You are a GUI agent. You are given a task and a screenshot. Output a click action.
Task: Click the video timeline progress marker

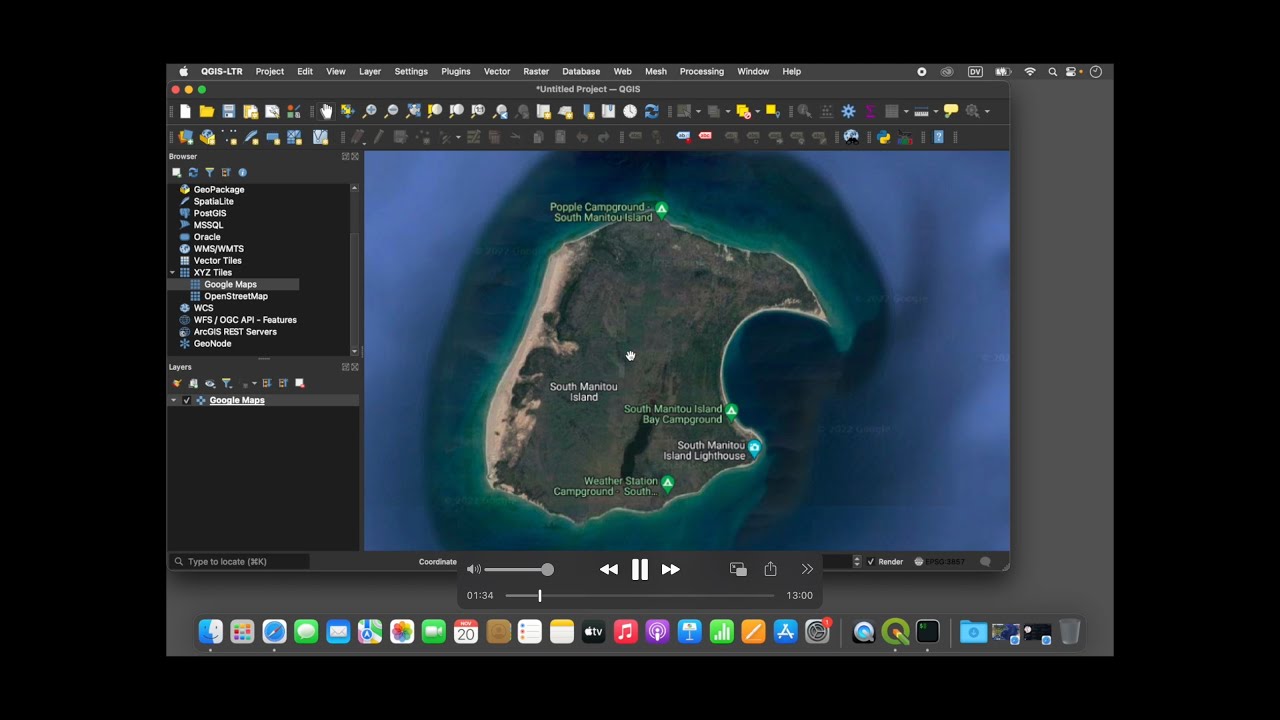[x=539, y=596]
